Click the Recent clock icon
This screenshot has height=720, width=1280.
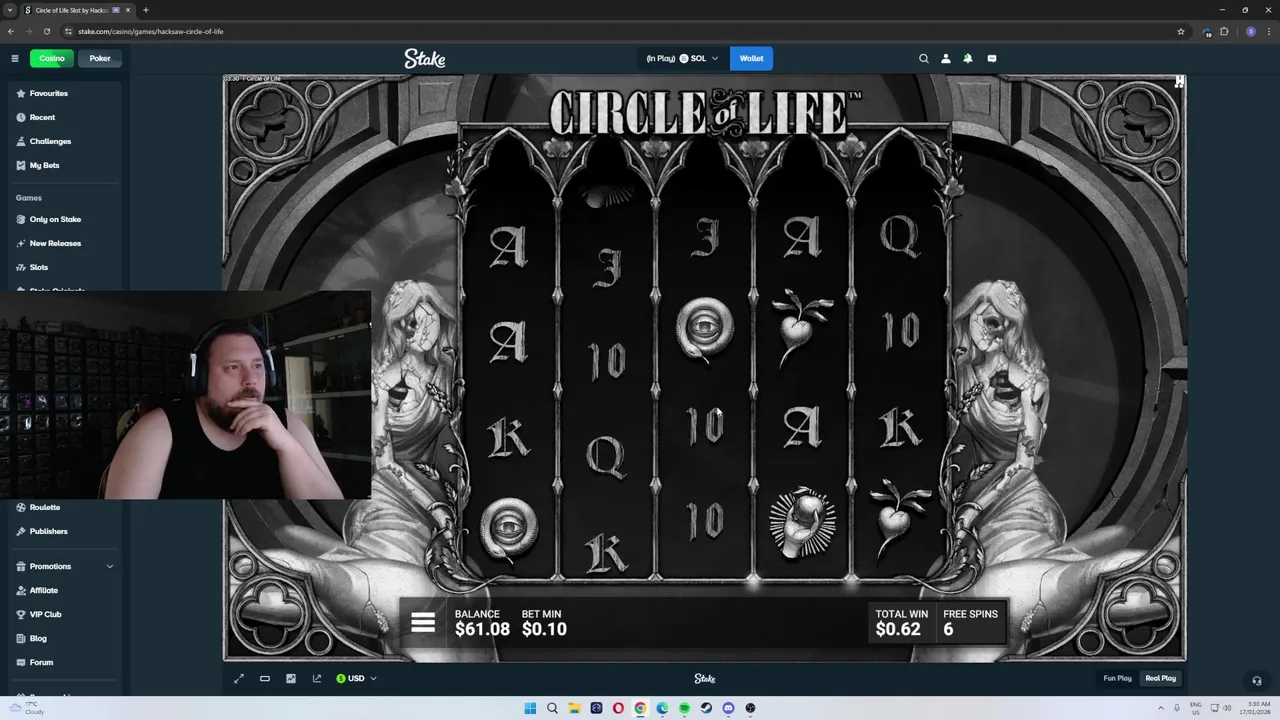click(x=21, y=117)
